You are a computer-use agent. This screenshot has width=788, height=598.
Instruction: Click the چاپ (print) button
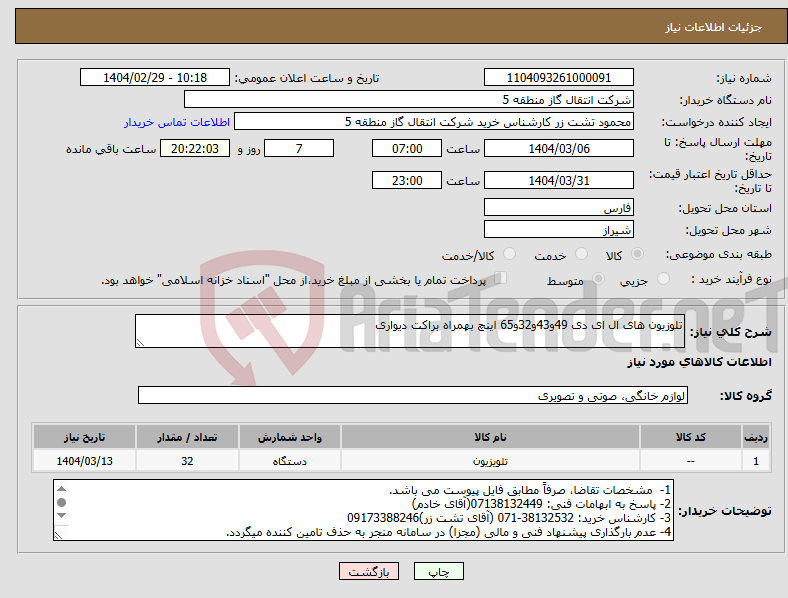[x=438, y=571]
